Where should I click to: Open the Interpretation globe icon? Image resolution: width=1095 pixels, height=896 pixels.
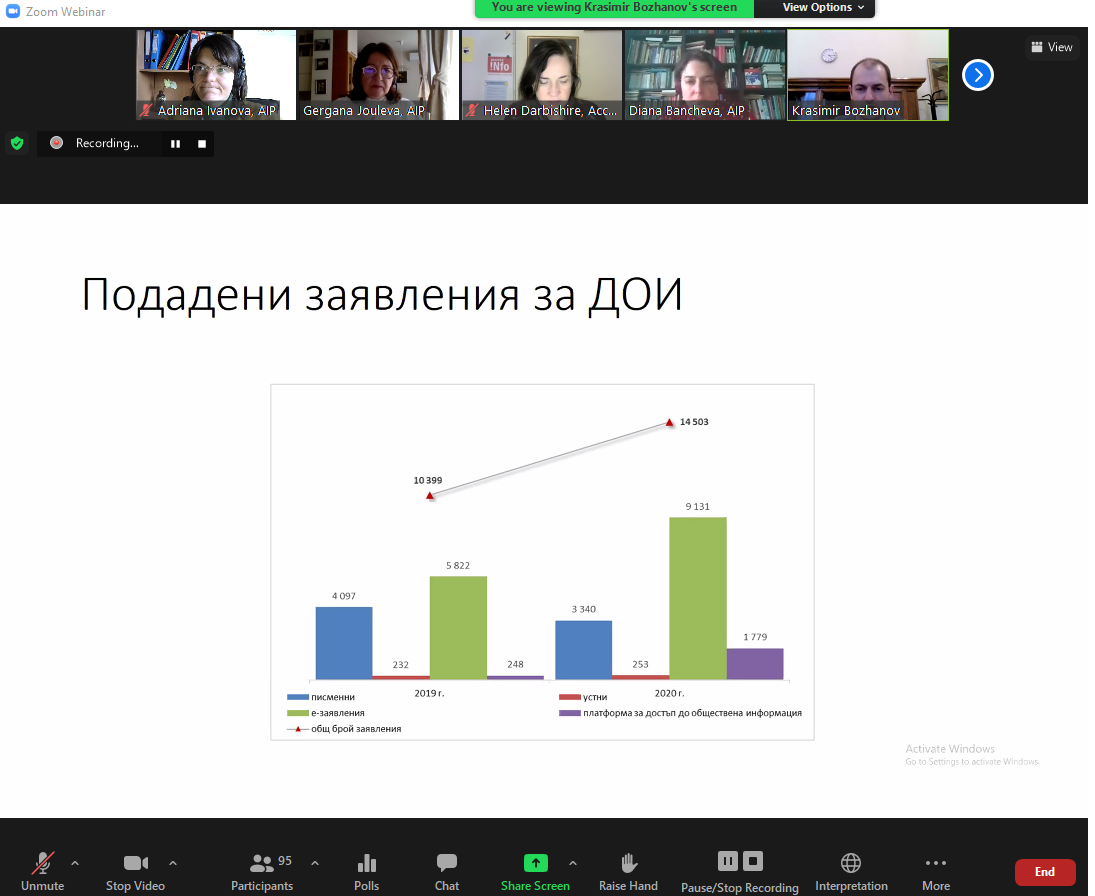[851, 870]
